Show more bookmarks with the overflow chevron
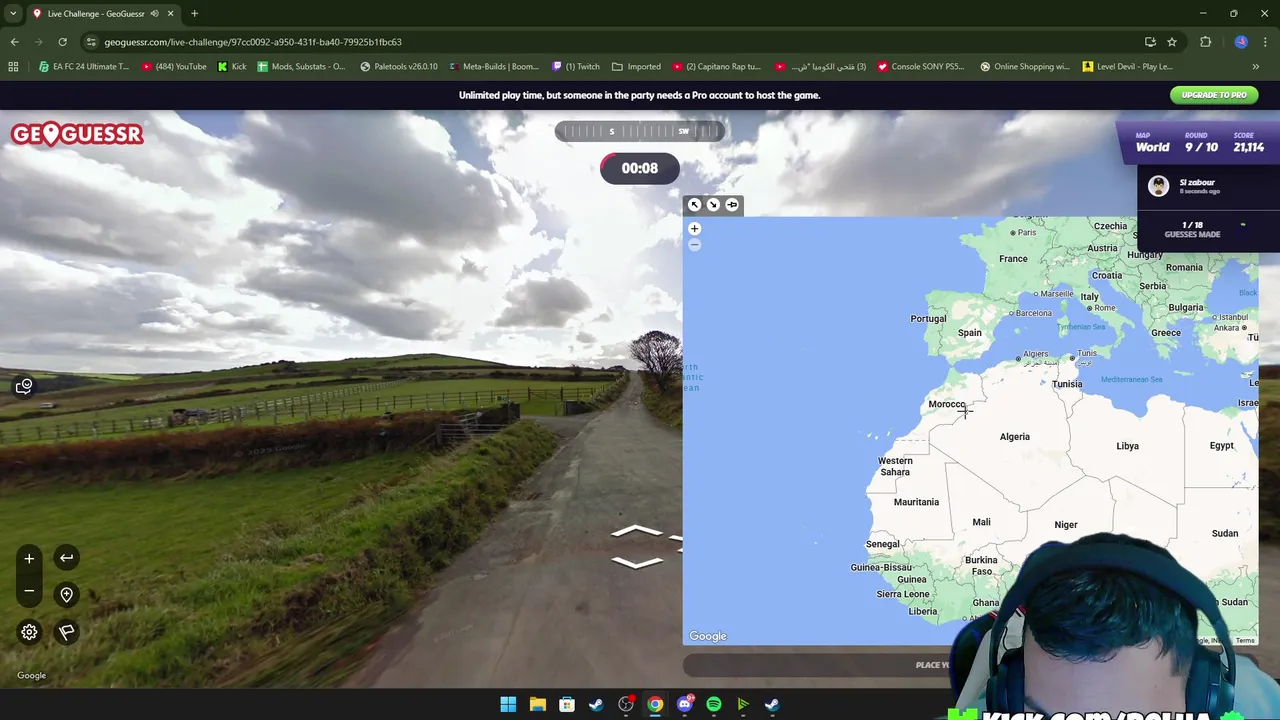 [1256, 67]
